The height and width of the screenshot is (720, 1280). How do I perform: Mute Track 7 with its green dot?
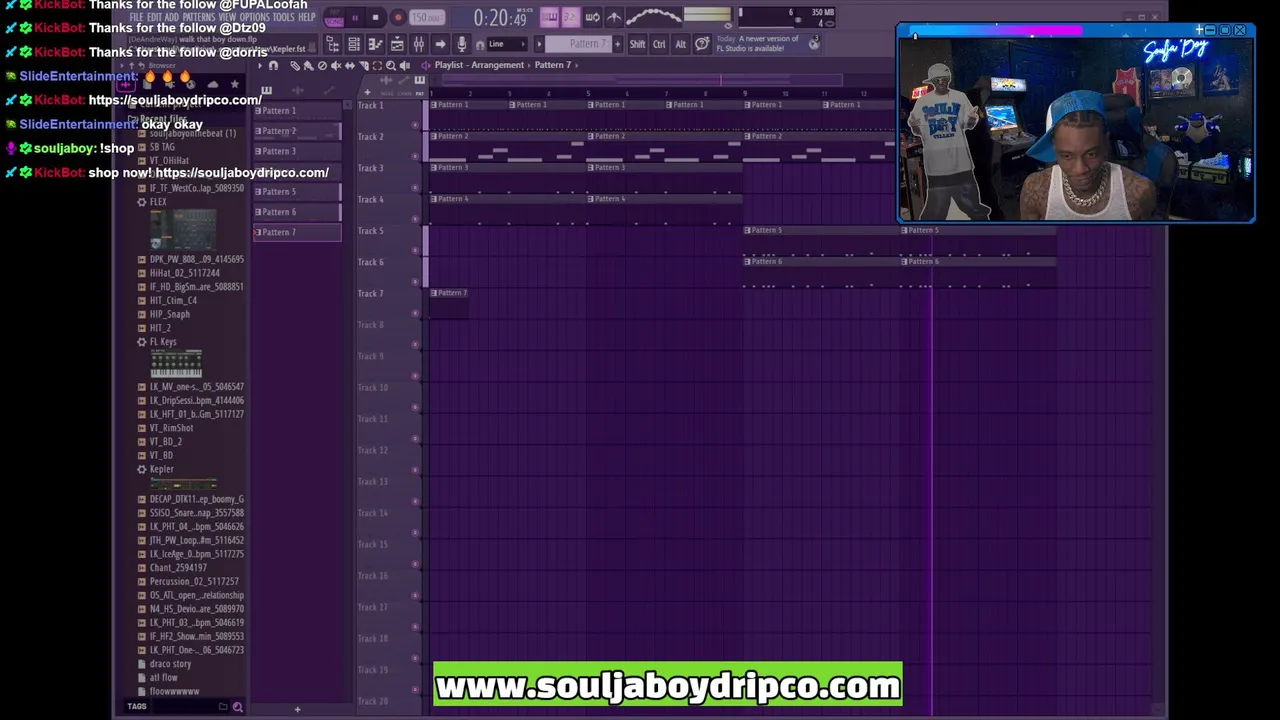[x=415, y=313]
